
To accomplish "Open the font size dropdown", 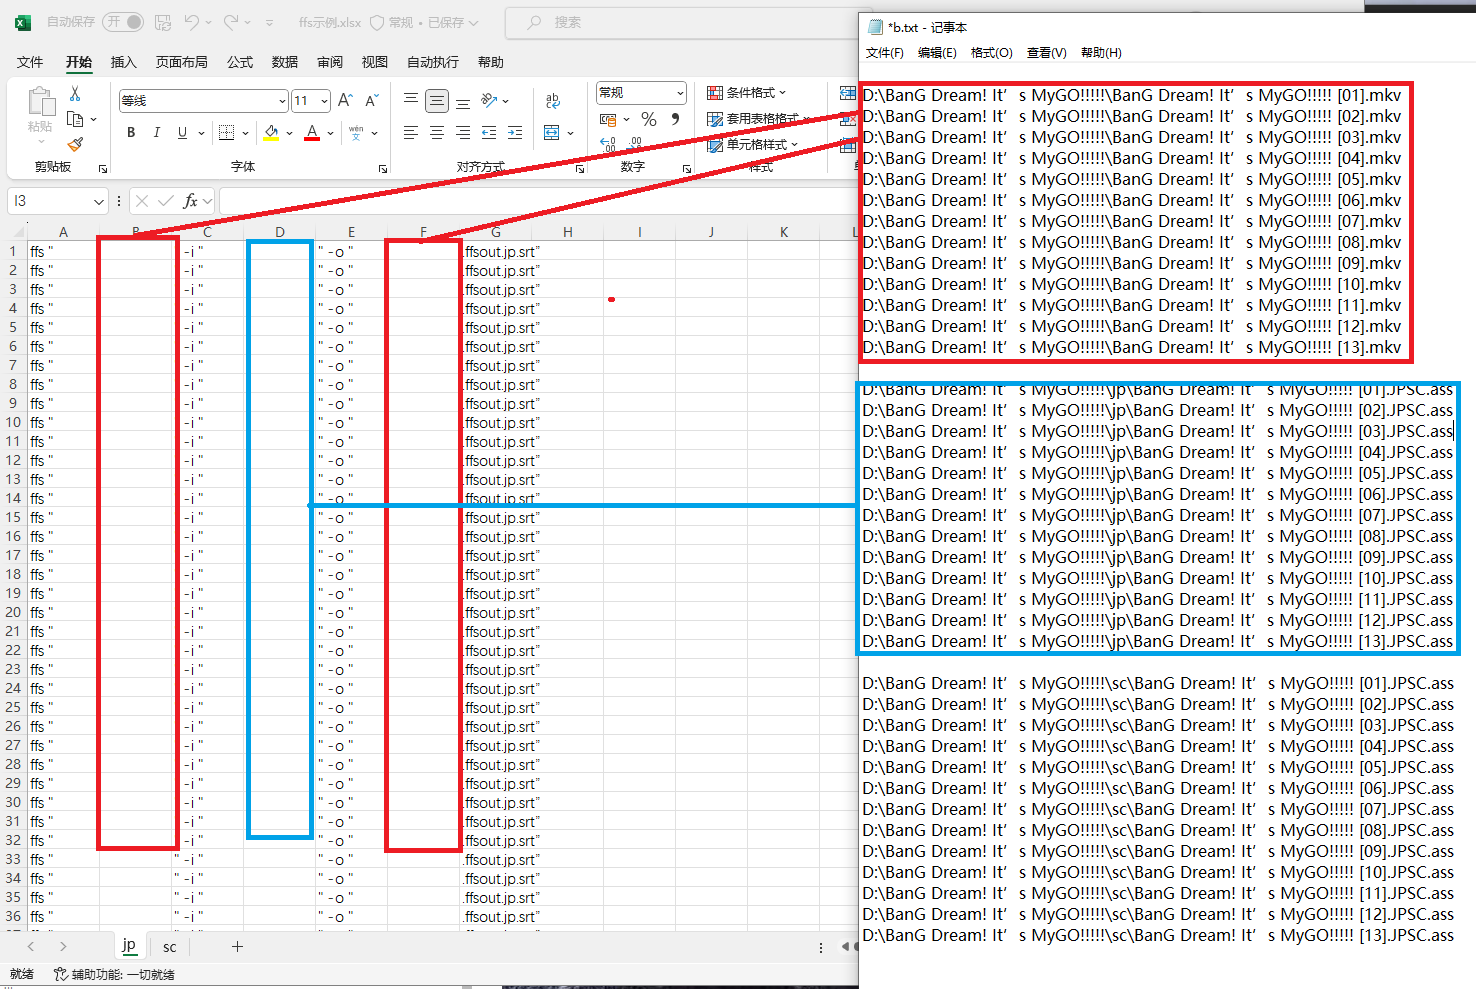I will [x=323, y=100].
